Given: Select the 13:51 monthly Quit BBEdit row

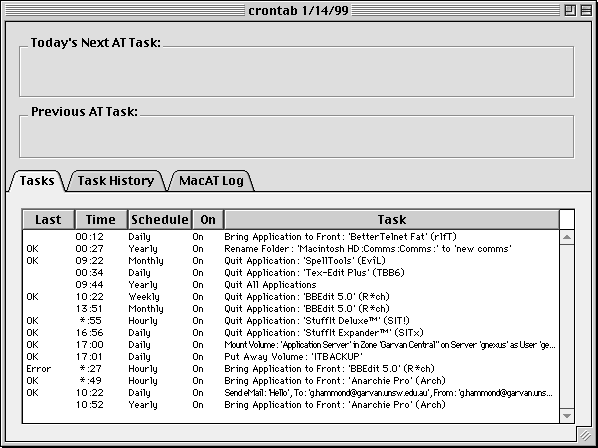Looking at the screenshot, I should pyautogui.click(x=291, y=309).
